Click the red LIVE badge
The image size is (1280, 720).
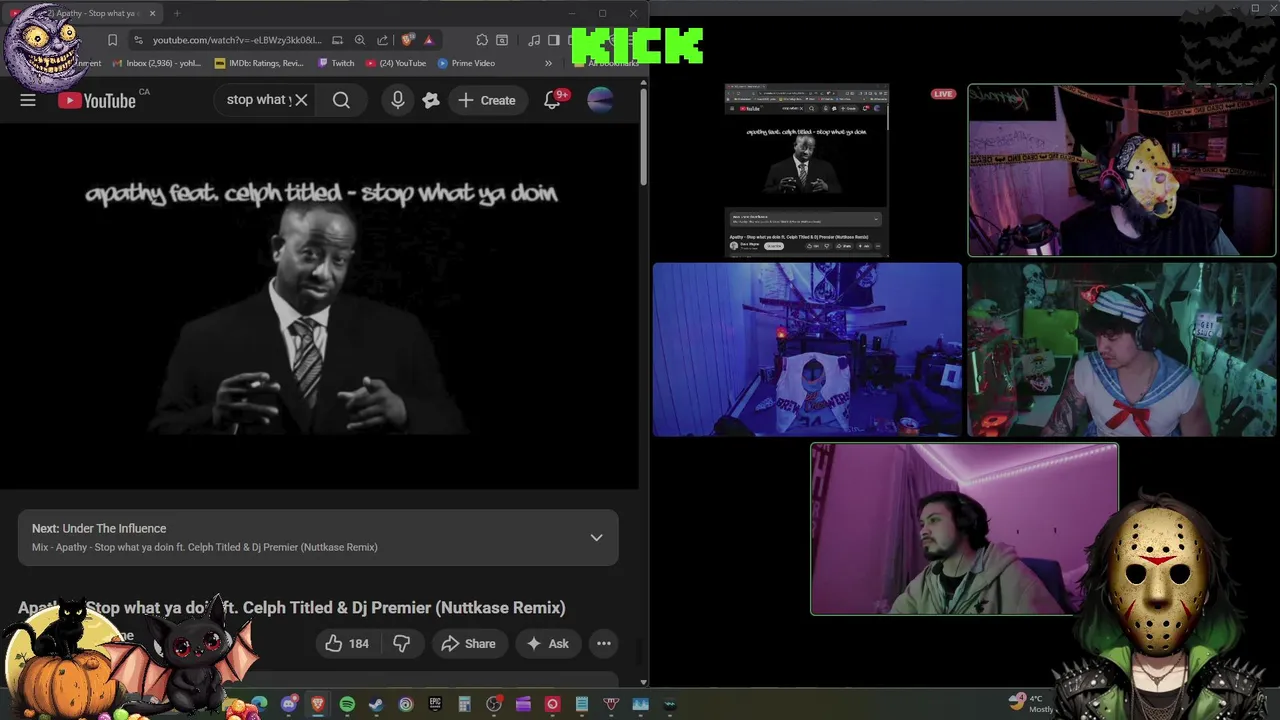[943, 94]
